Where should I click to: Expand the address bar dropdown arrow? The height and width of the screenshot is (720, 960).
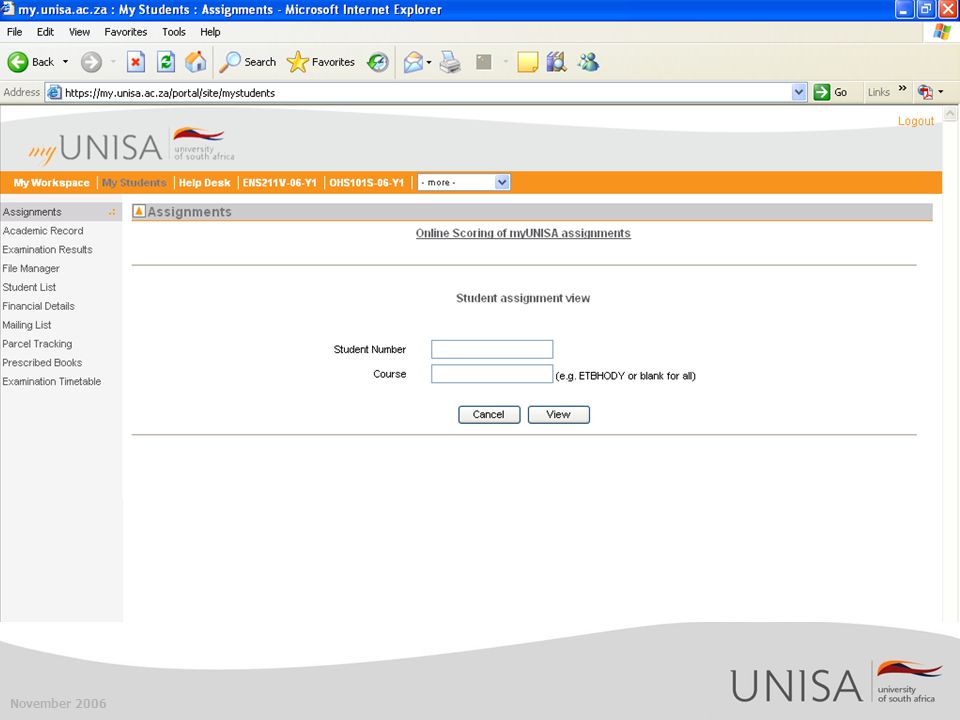click(798, 92)
